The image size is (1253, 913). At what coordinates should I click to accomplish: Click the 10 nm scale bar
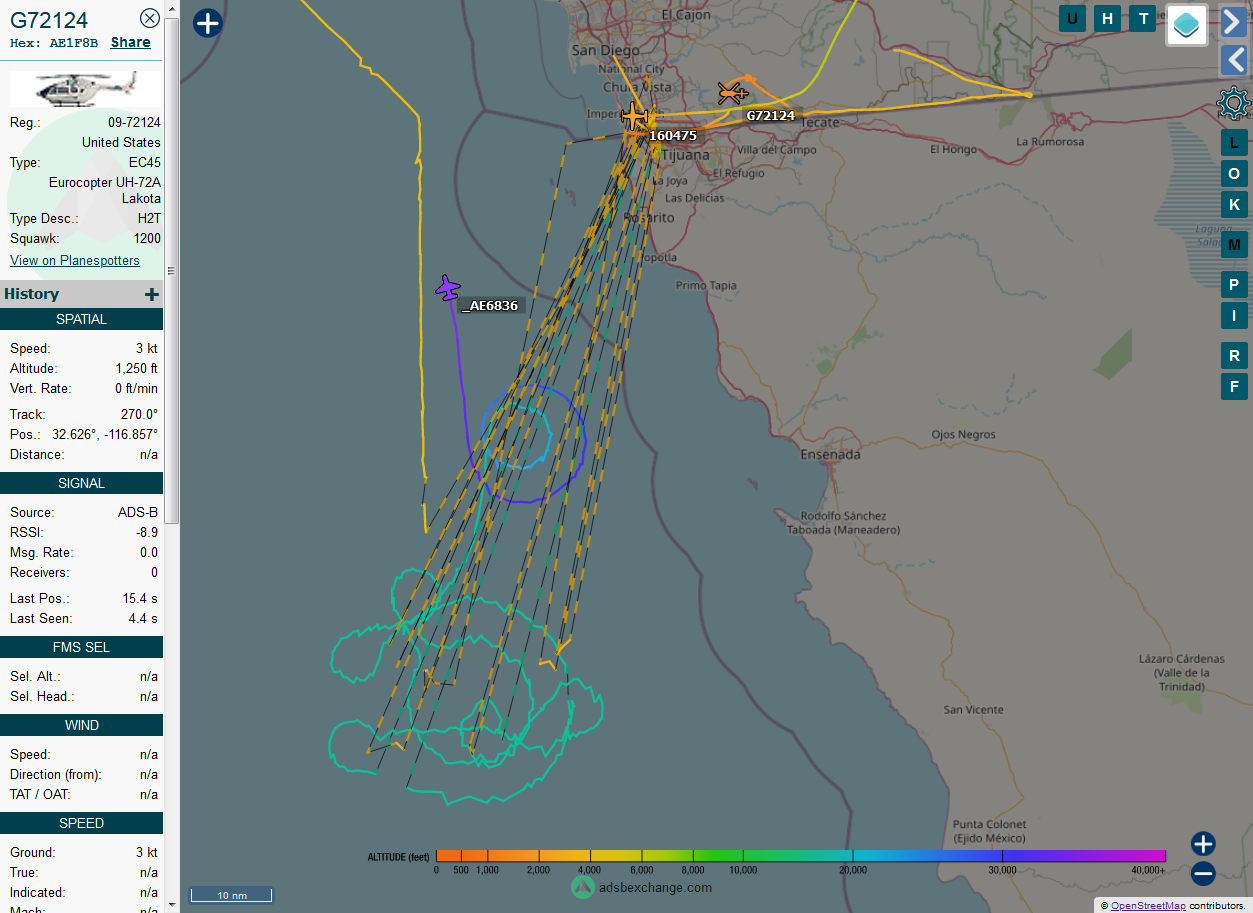(x=232, y=895)
